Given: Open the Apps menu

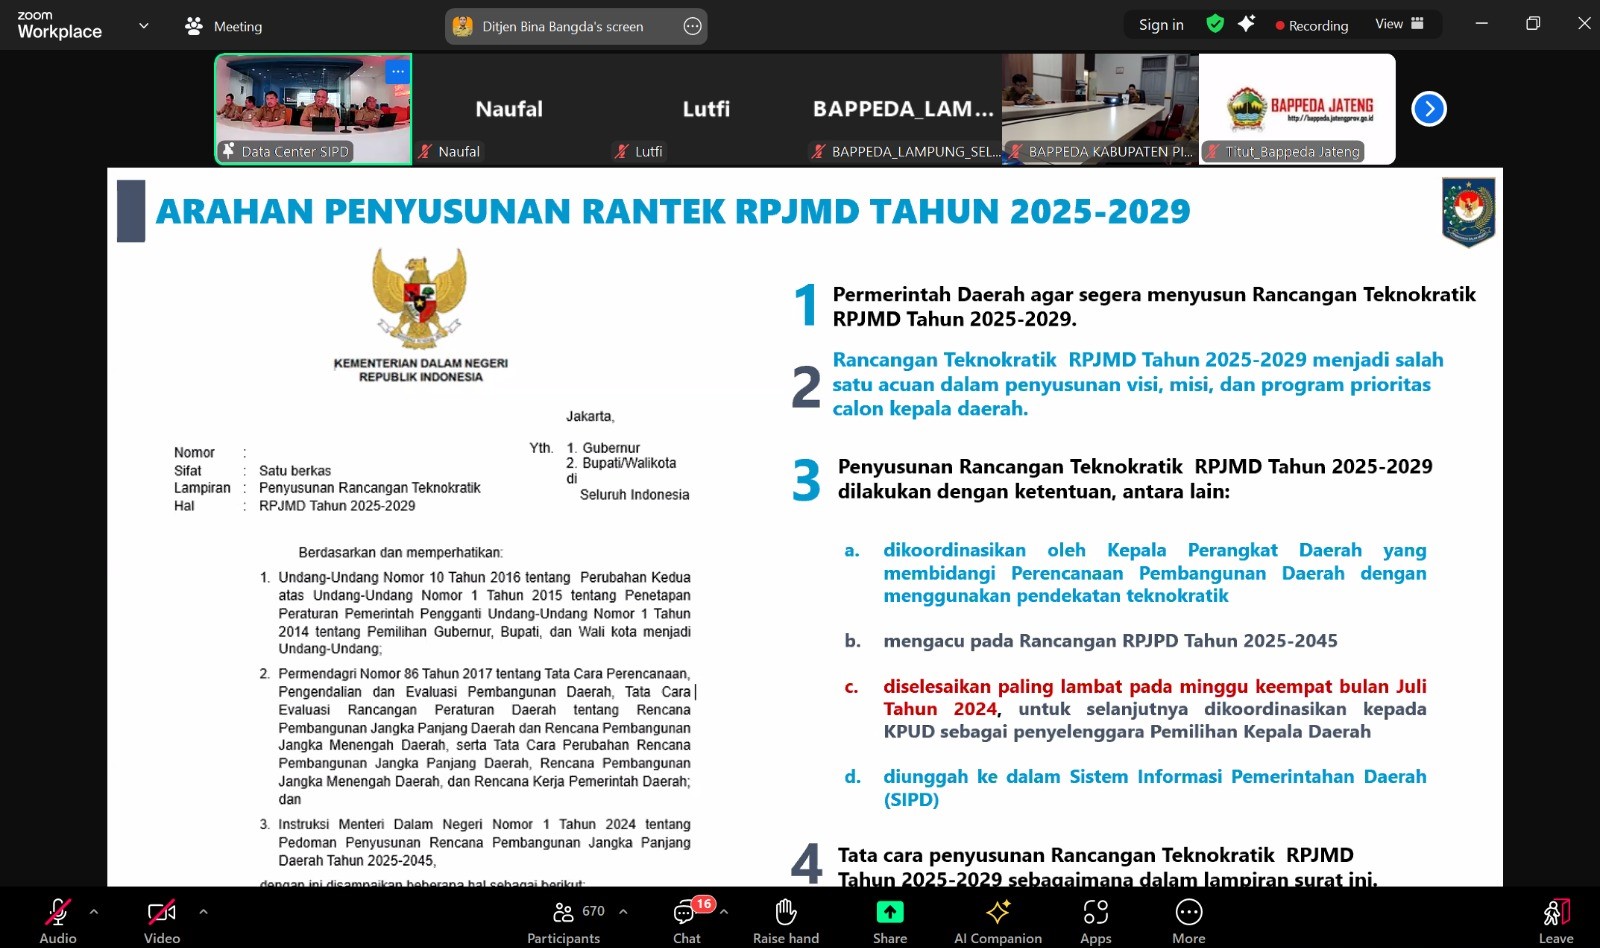Looking at the screenshot, I should coord(1096,920).
